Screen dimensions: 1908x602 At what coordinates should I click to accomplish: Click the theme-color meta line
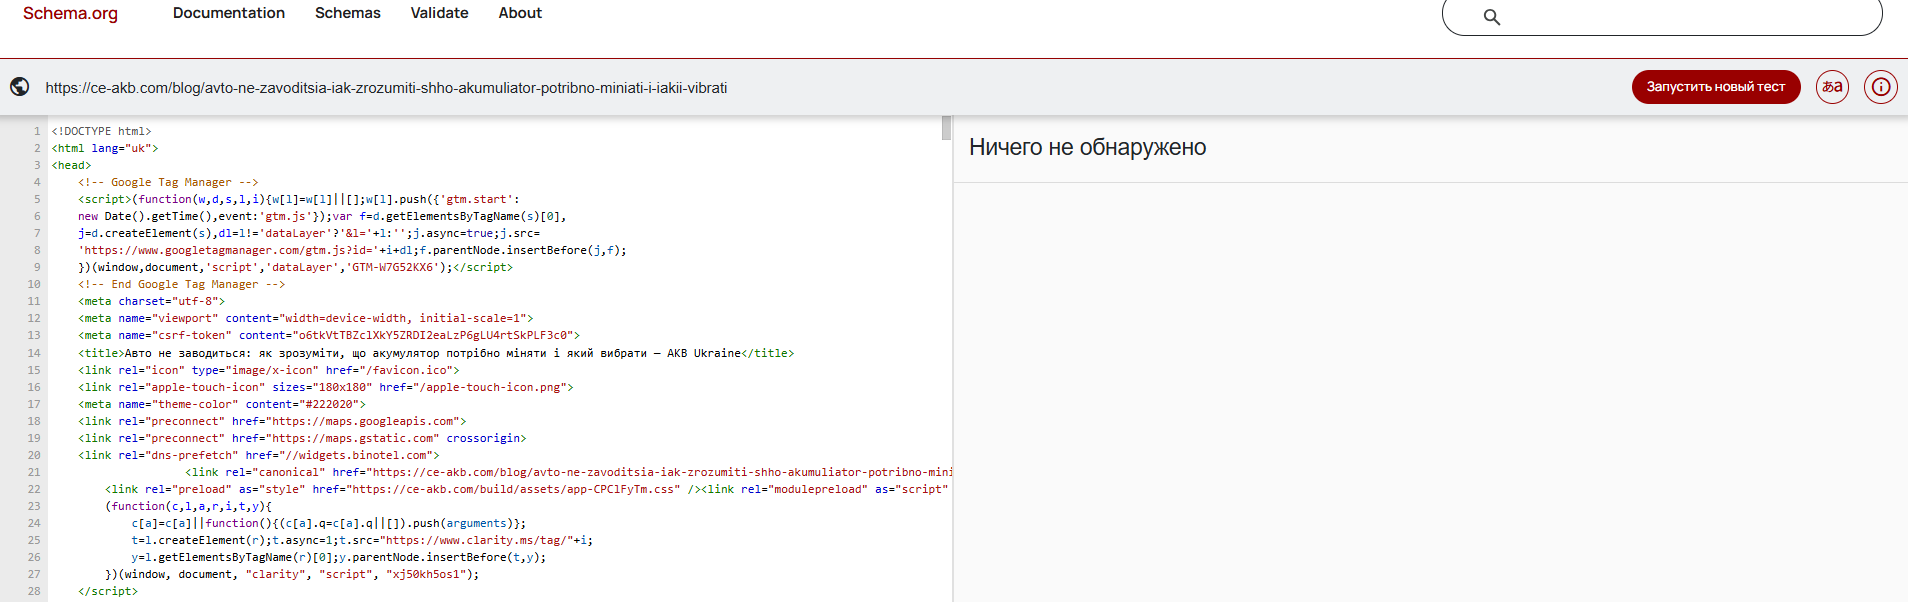222,404
